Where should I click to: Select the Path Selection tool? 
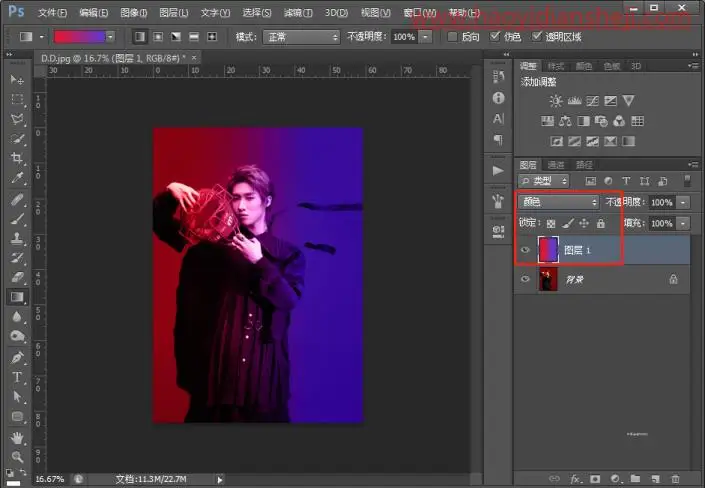[17, 396]
